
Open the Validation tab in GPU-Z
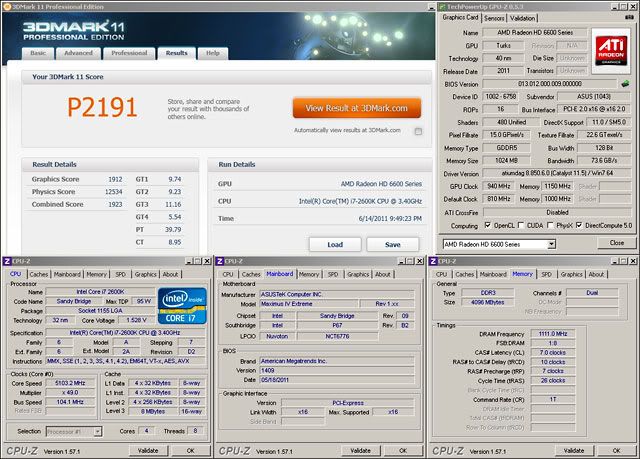coord(522,18)
